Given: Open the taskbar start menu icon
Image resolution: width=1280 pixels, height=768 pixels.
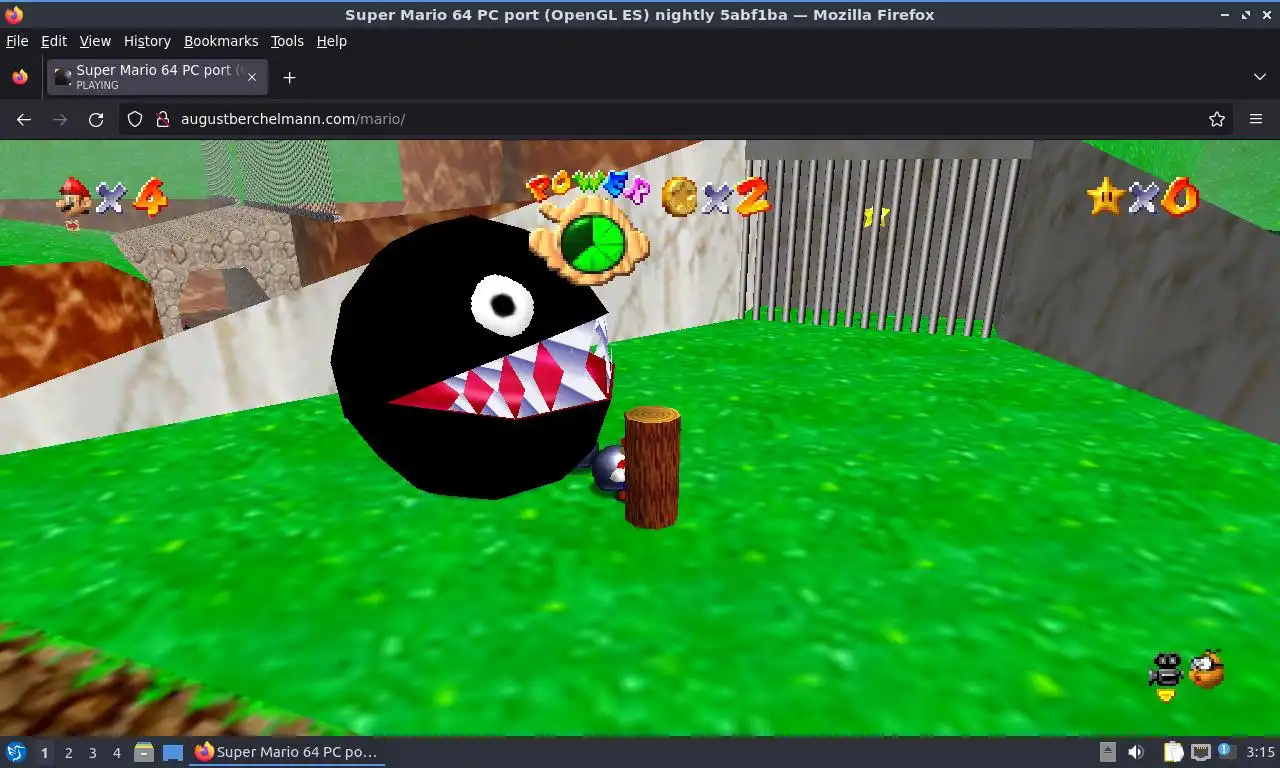Looking at the screenshot, I should click(x=15, y=752).
